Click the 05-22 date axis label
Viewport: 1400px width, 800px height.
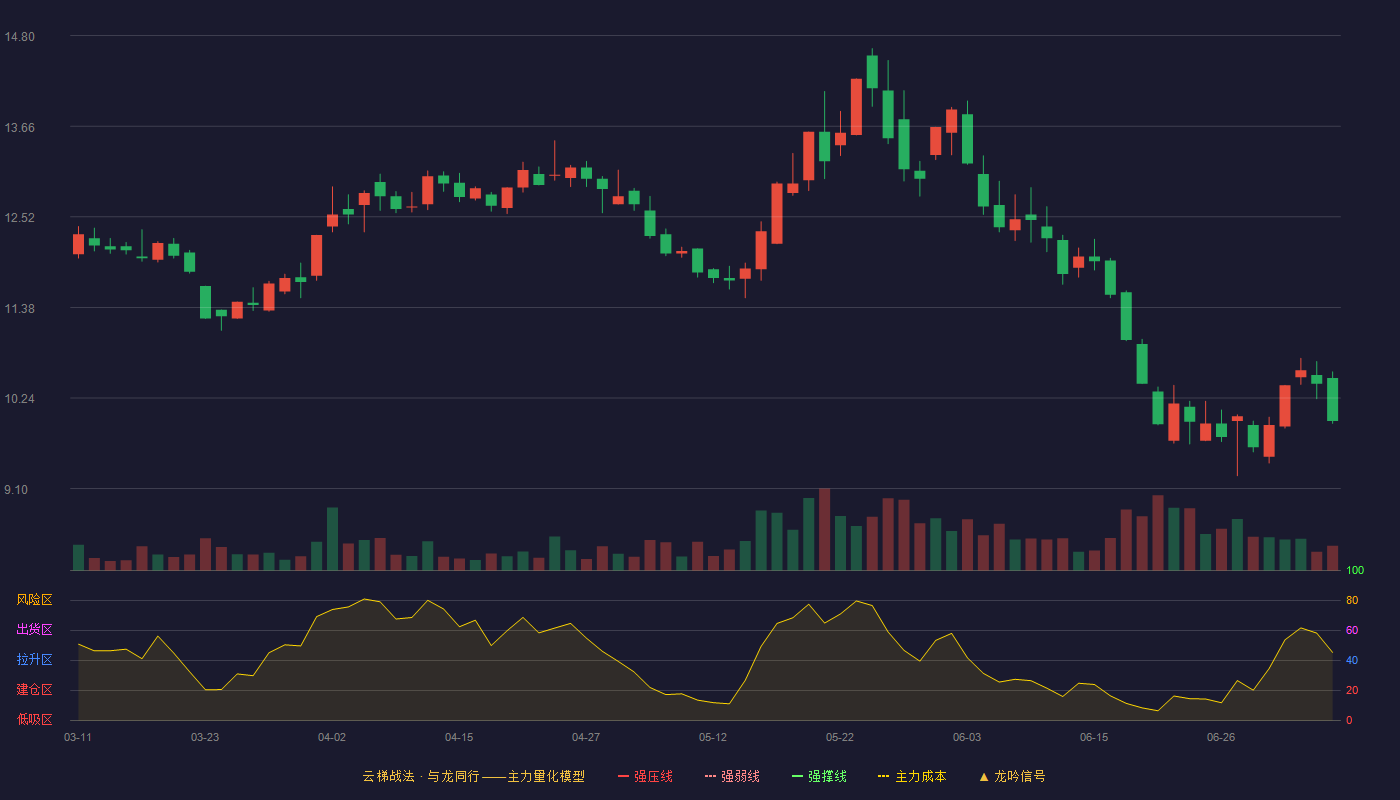[x=840, y=737]
